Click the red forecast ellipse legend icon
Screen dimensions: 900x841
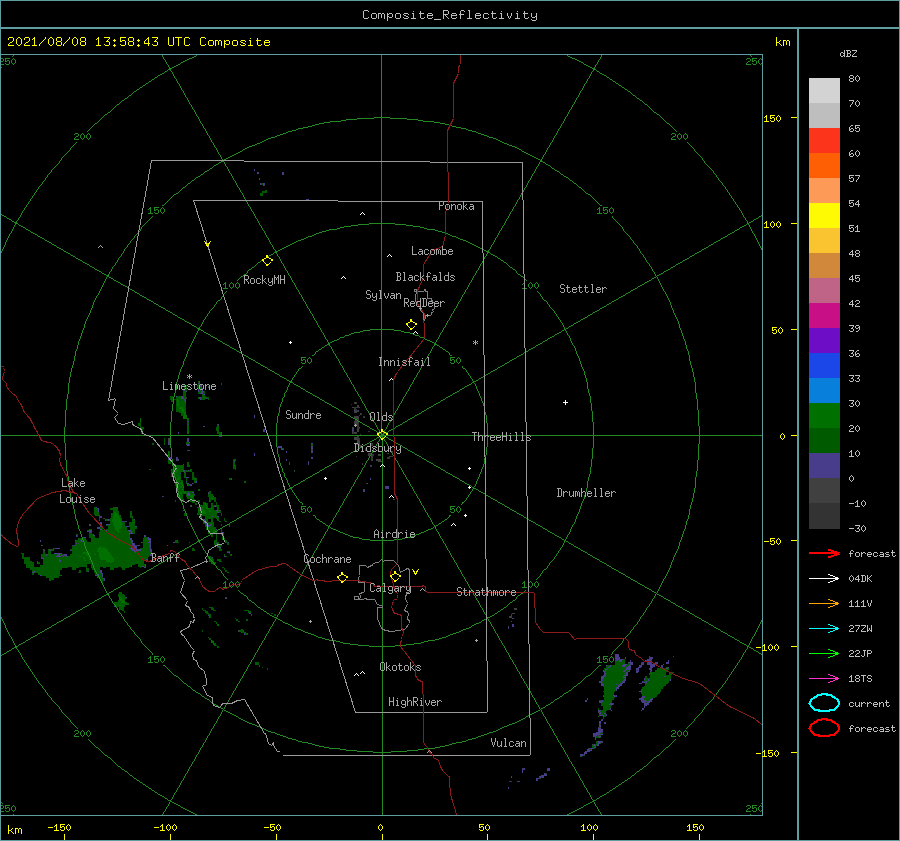pos(824,728)
